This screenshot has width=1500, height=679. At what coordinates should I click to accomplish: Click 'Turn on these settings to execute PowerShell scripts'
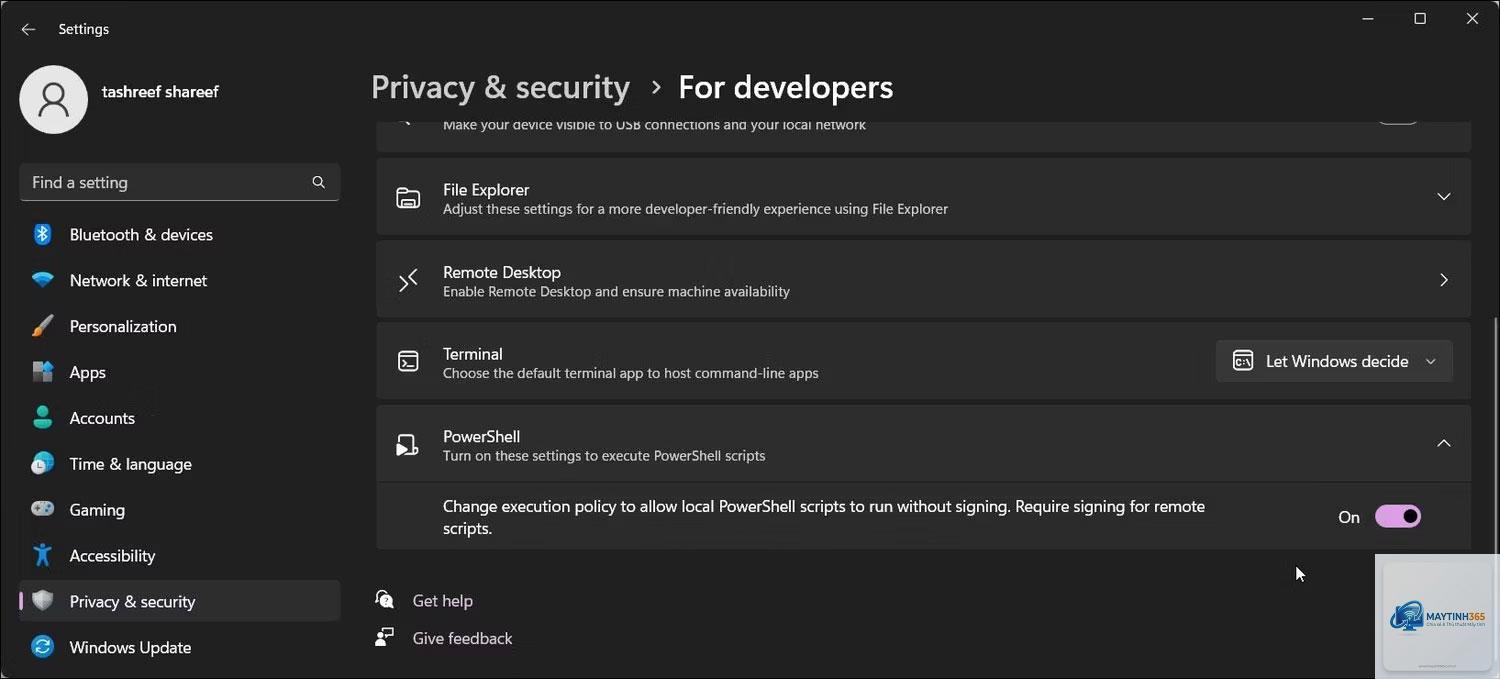pyautogui.click(x=604, y=456)
